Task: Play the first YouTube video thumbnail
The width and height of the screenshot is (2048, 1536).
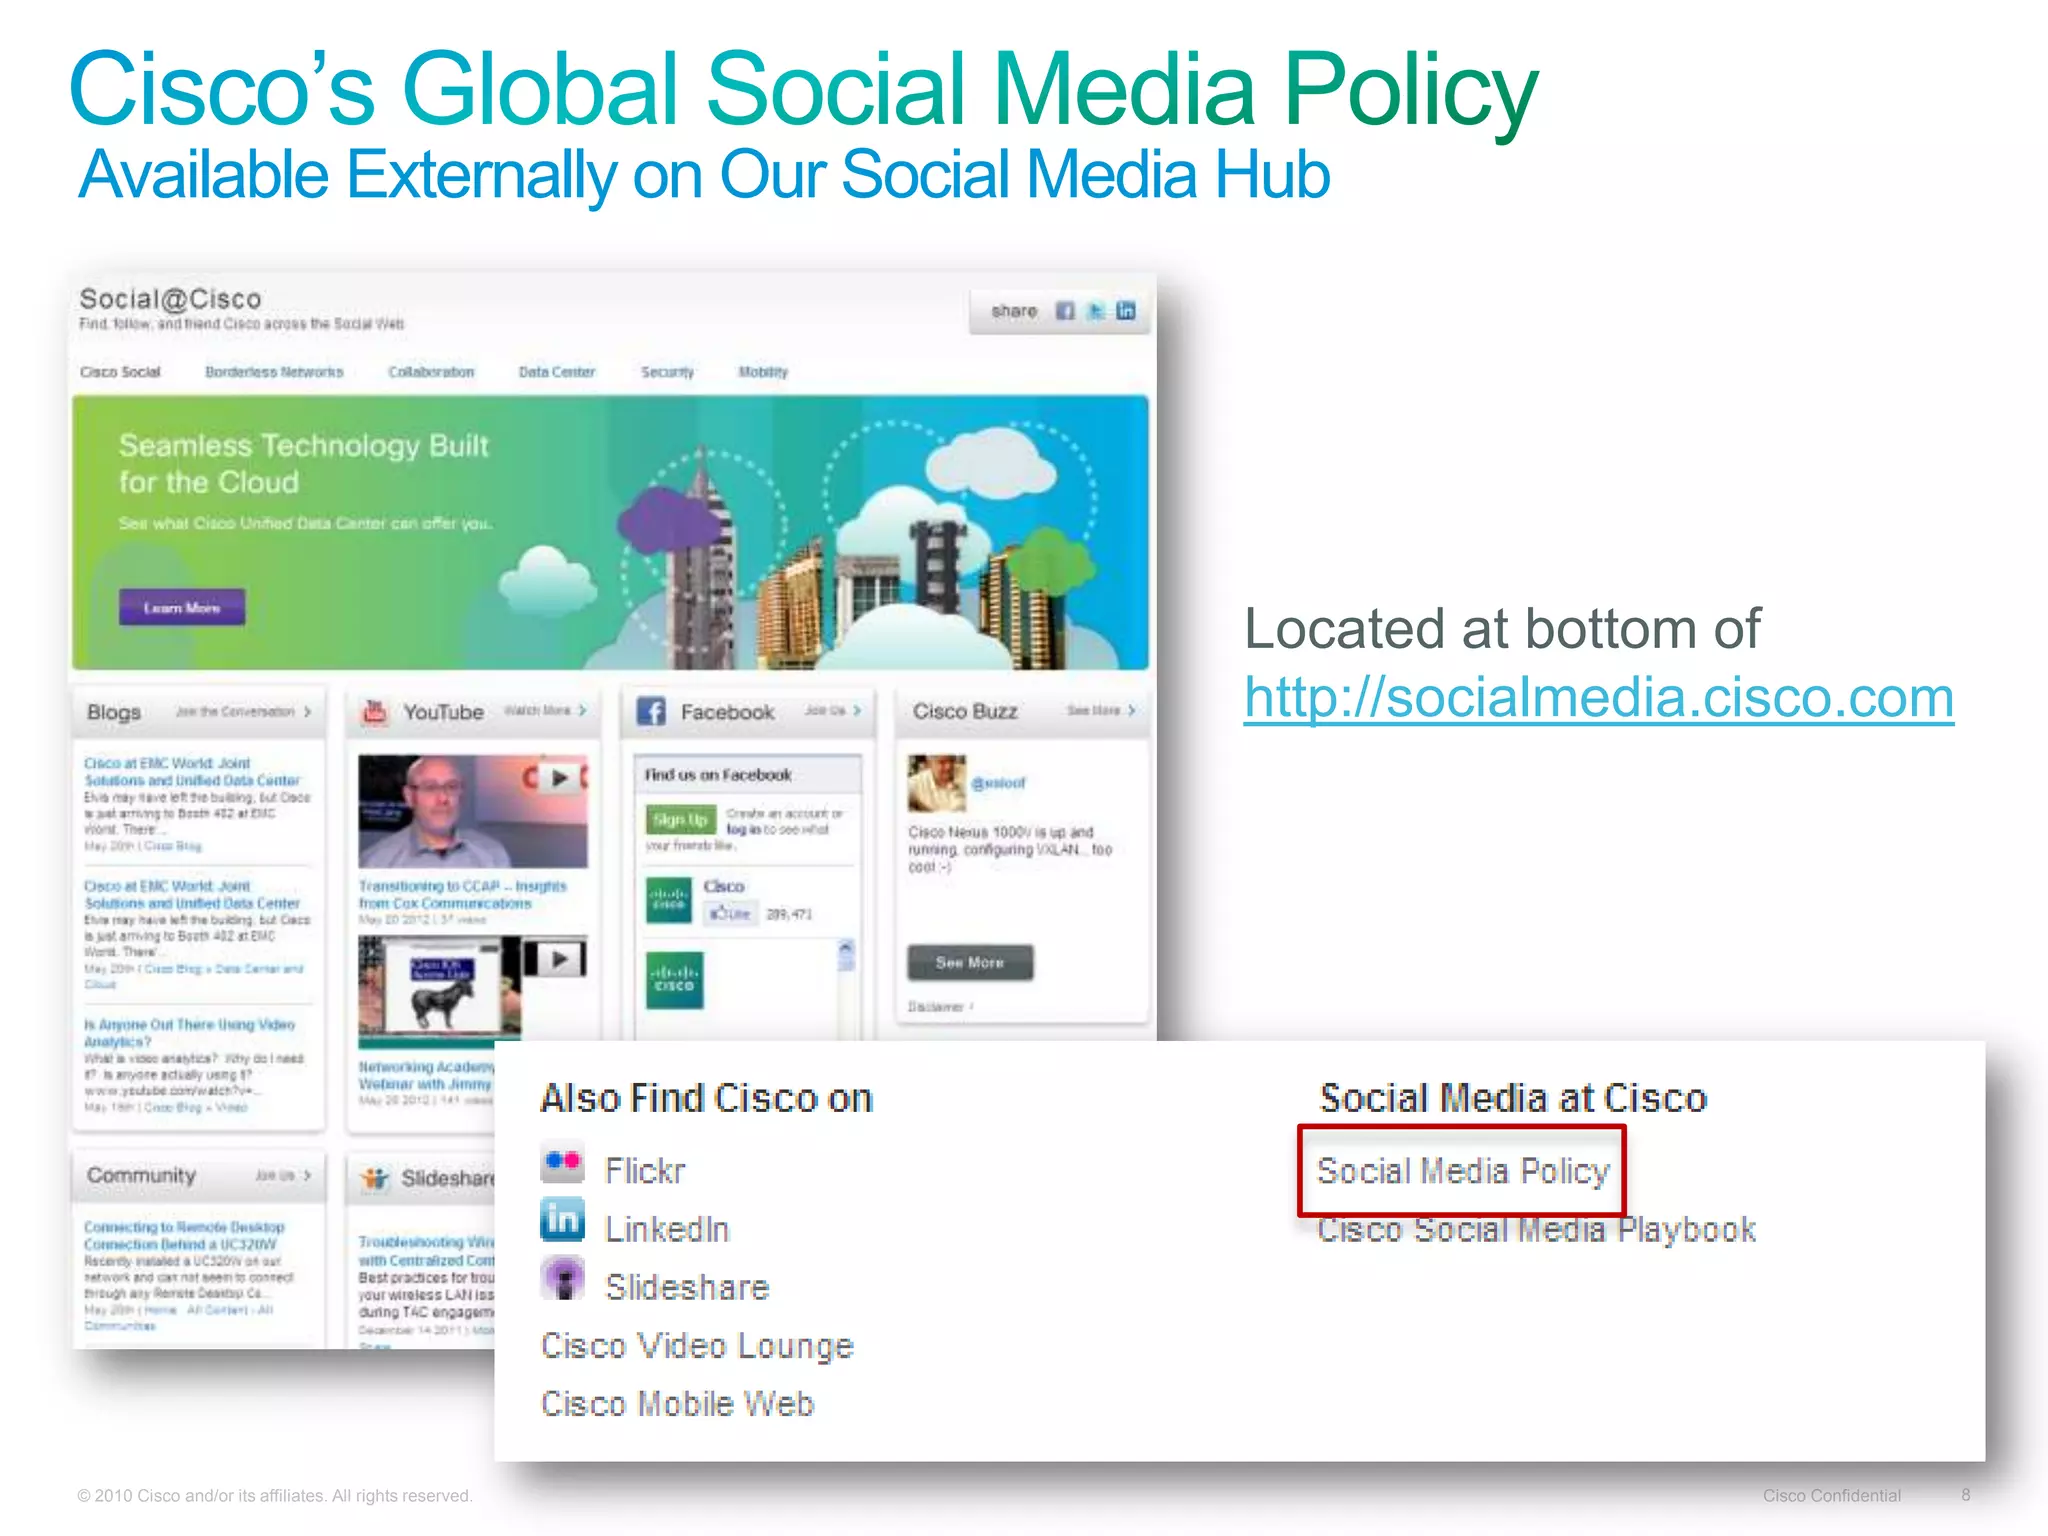Action: (473, 811)
